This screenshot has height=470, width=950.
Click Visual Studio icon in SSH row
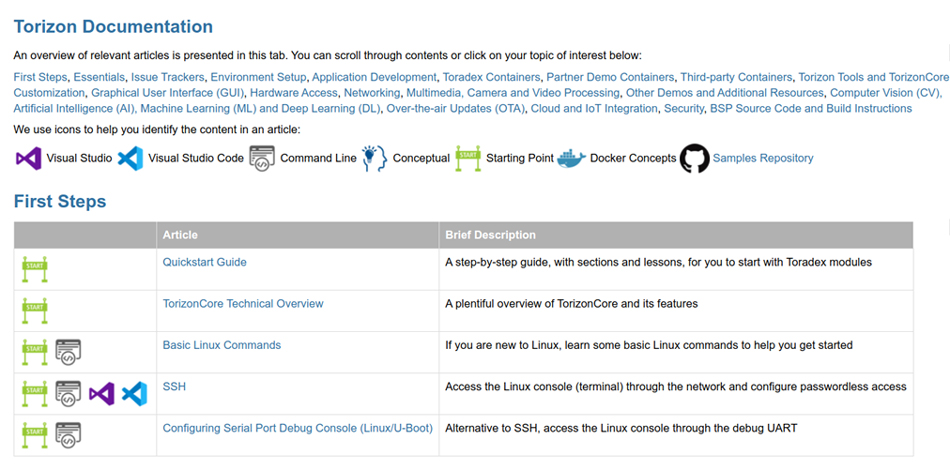point(102,394)
